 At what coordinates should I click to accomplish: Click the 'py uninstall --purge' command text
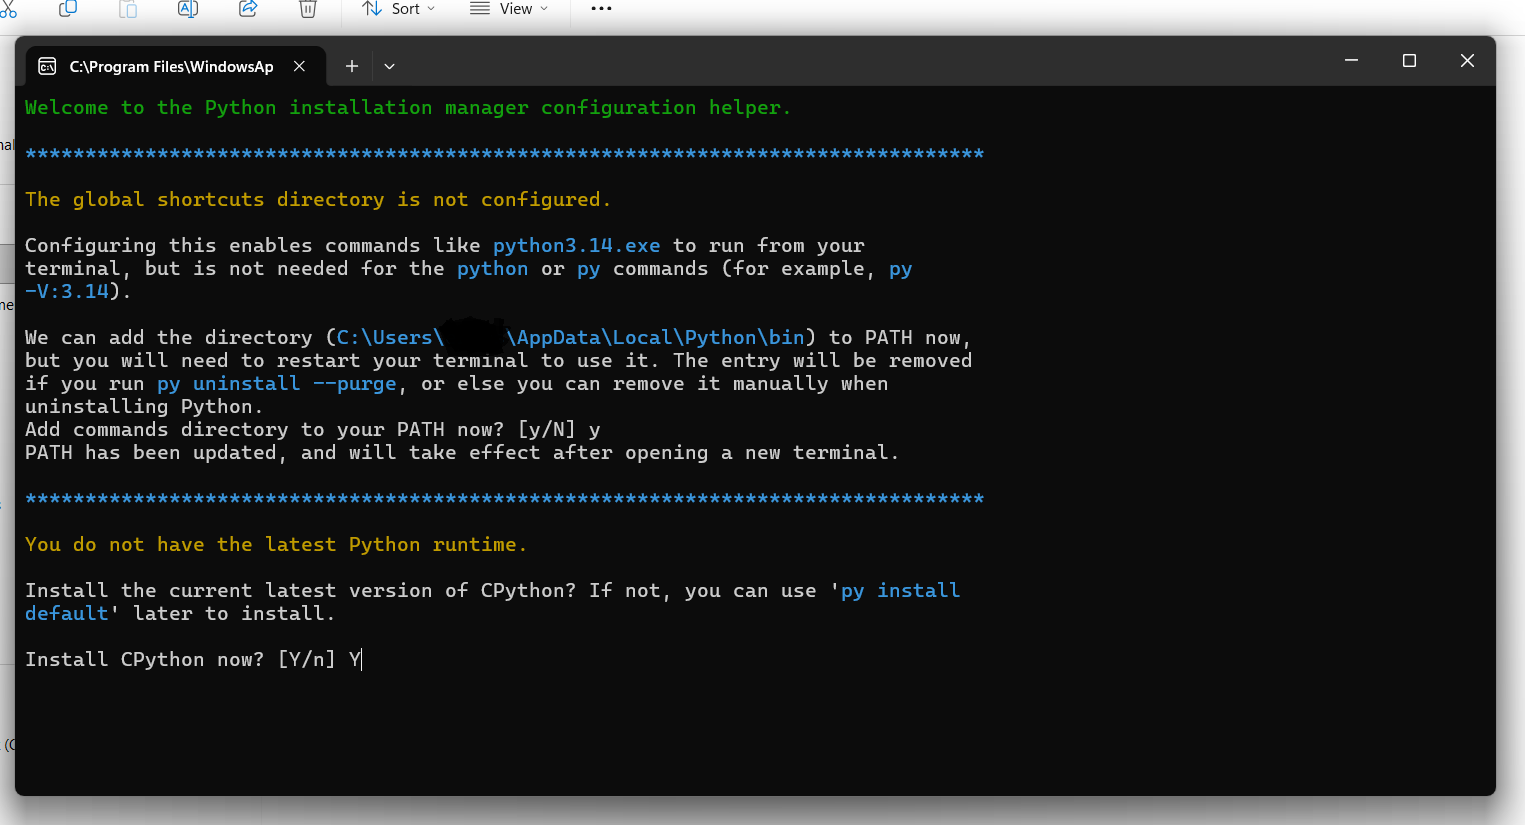tap(277, 384)
